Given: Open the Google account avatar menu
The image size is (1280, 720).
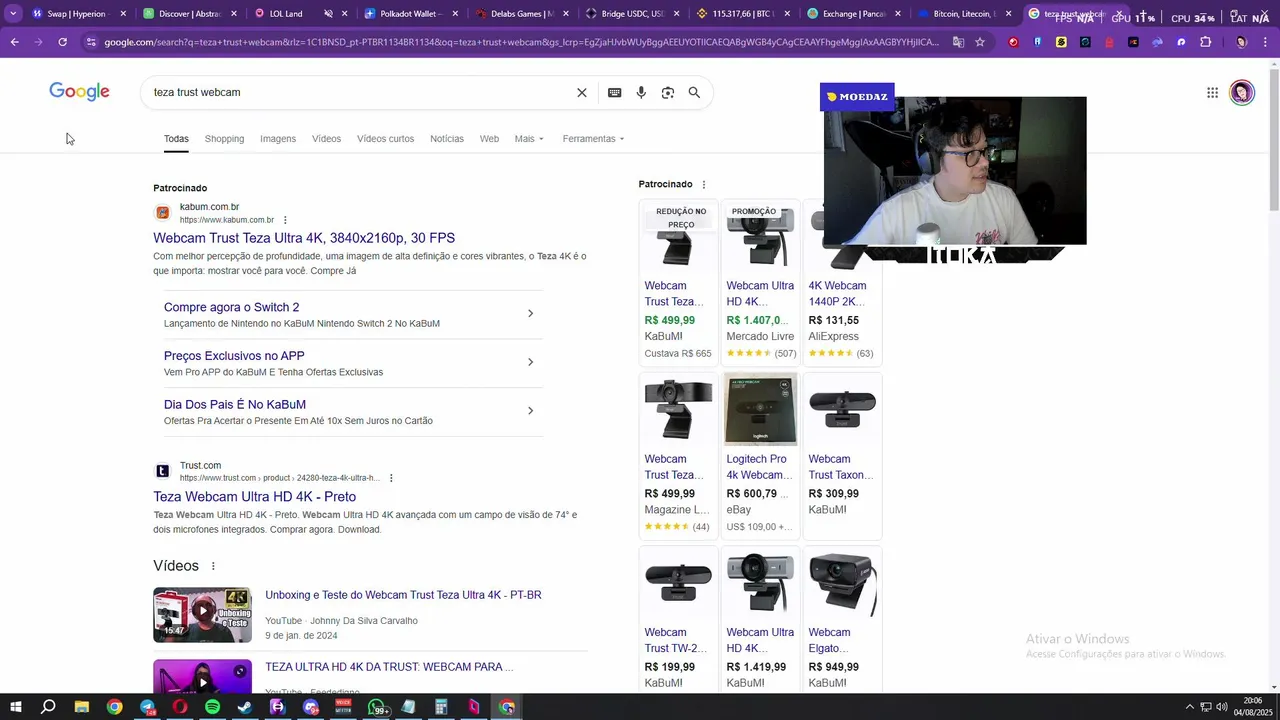Looking at the screenshot, I should click(x=1242, y=92).
